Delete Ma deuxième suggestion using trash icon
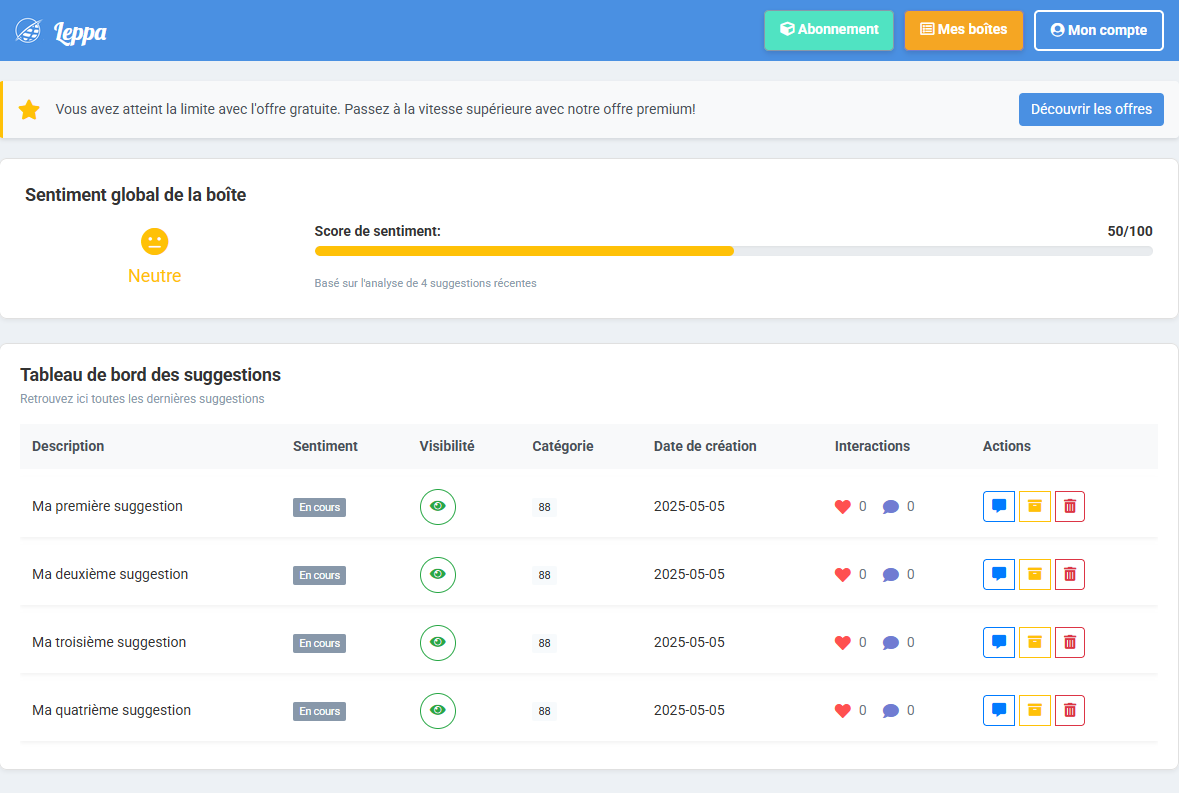 coord(1069,575)
